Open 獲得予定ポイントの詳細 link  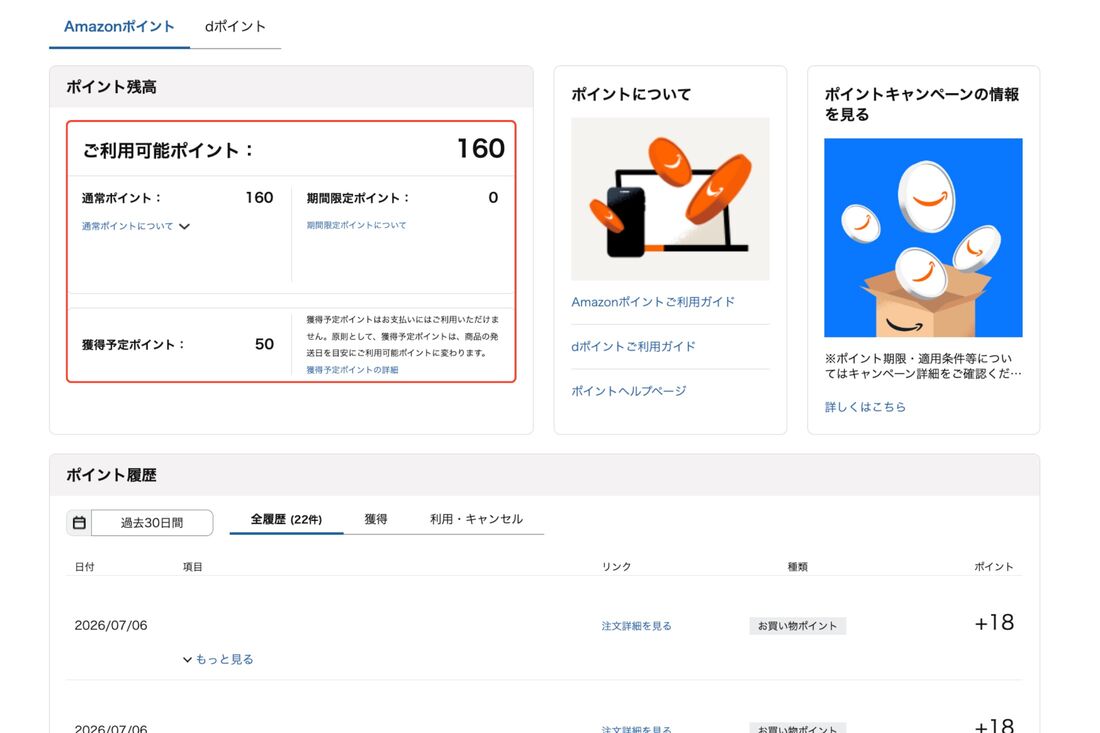[352, 370]
